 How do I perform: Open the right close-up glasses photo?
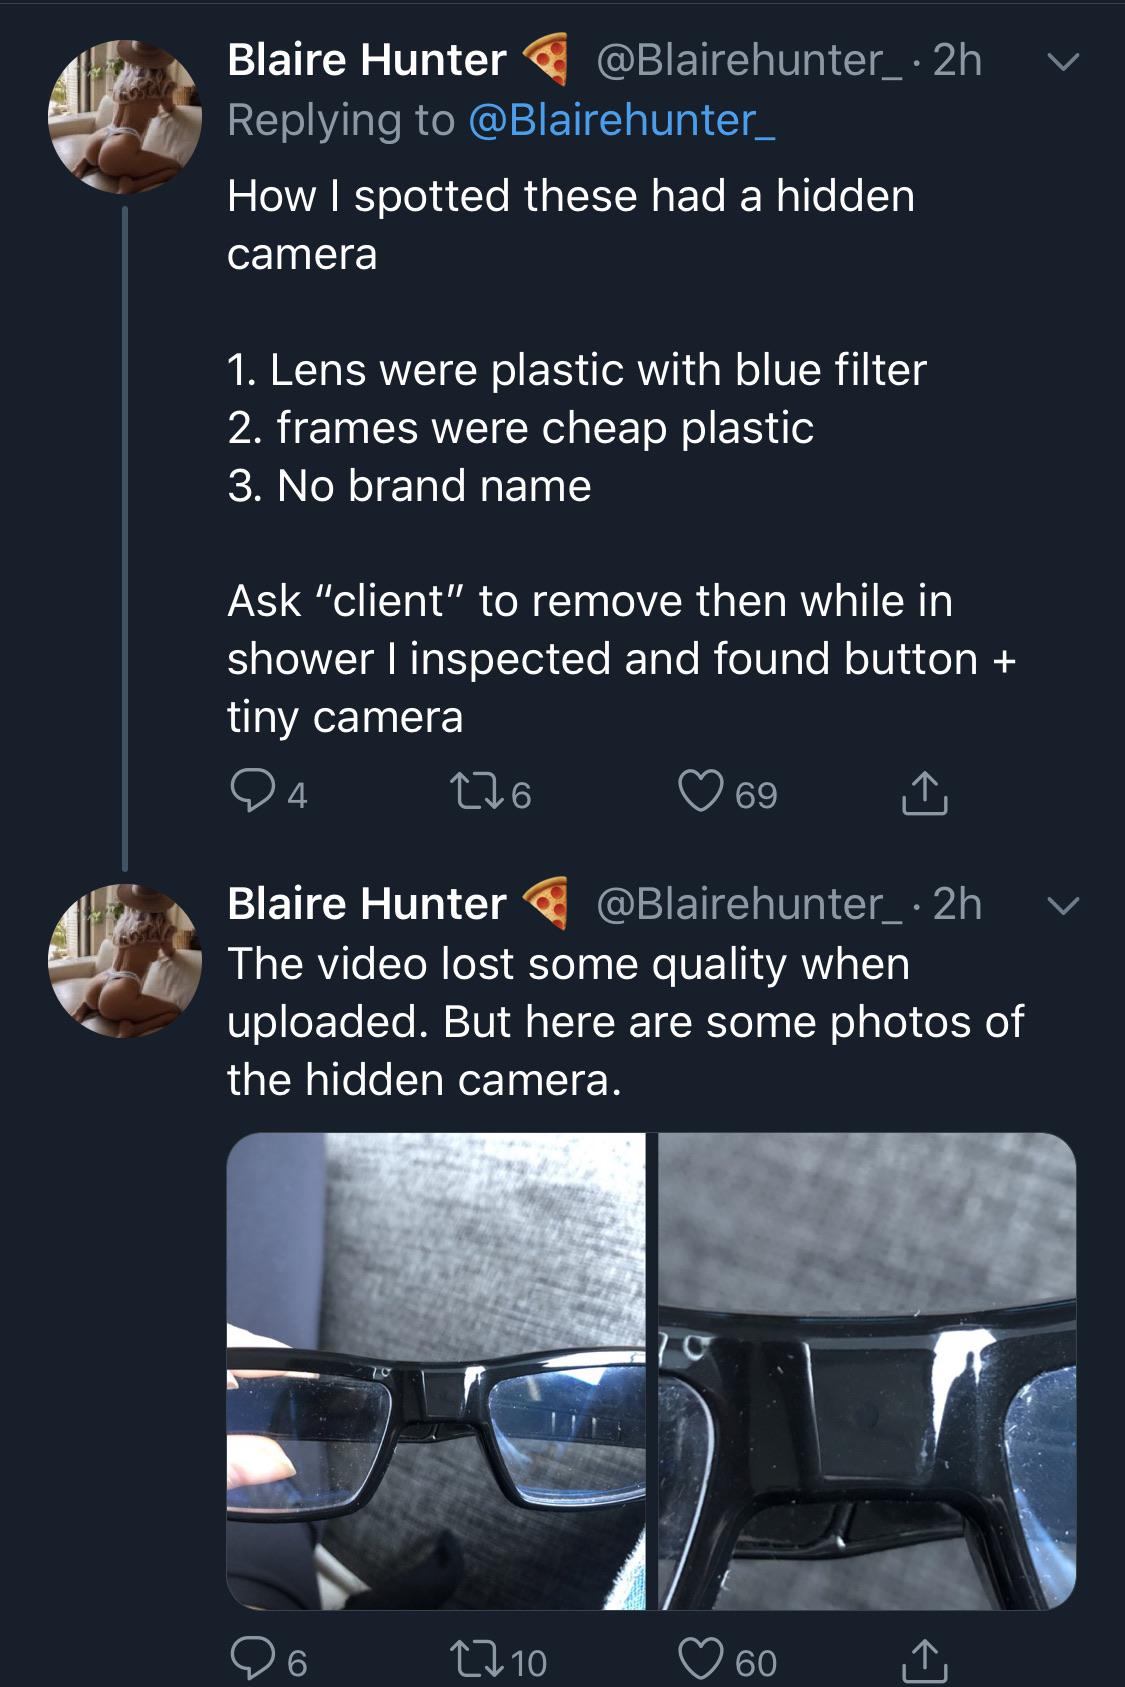click(x=867, y=1370)
